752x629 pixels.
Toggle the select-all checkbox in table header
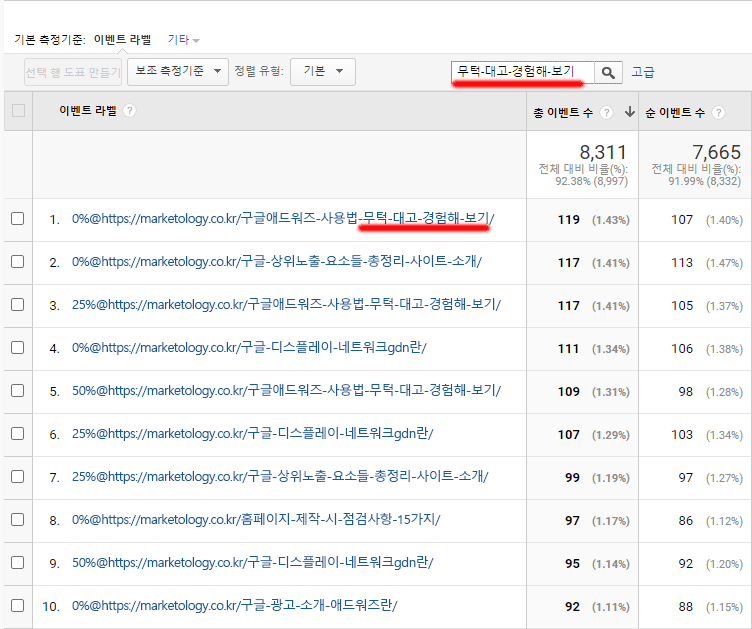(x=17, y=111)
